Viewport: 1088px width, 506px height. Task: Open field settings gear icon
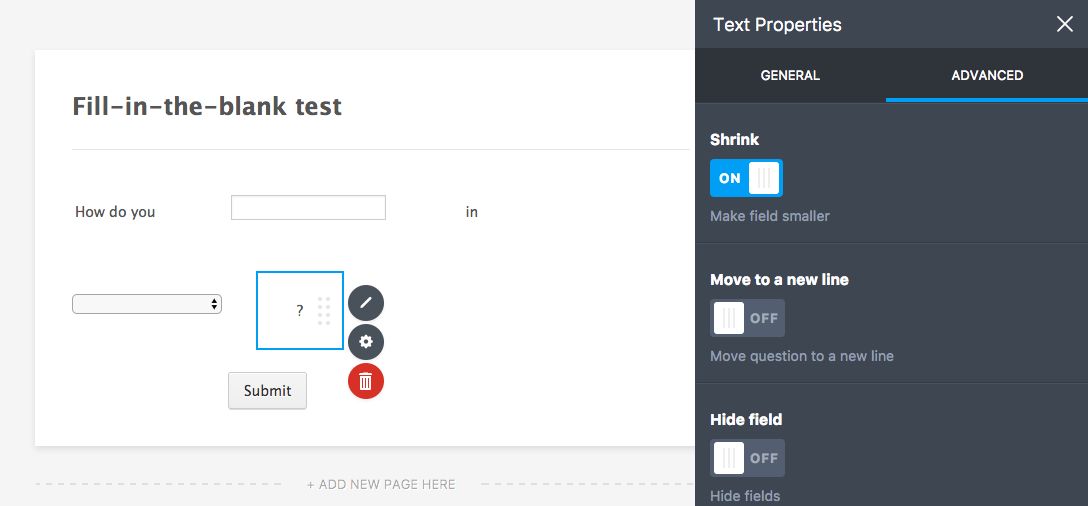tap(366, 342)
